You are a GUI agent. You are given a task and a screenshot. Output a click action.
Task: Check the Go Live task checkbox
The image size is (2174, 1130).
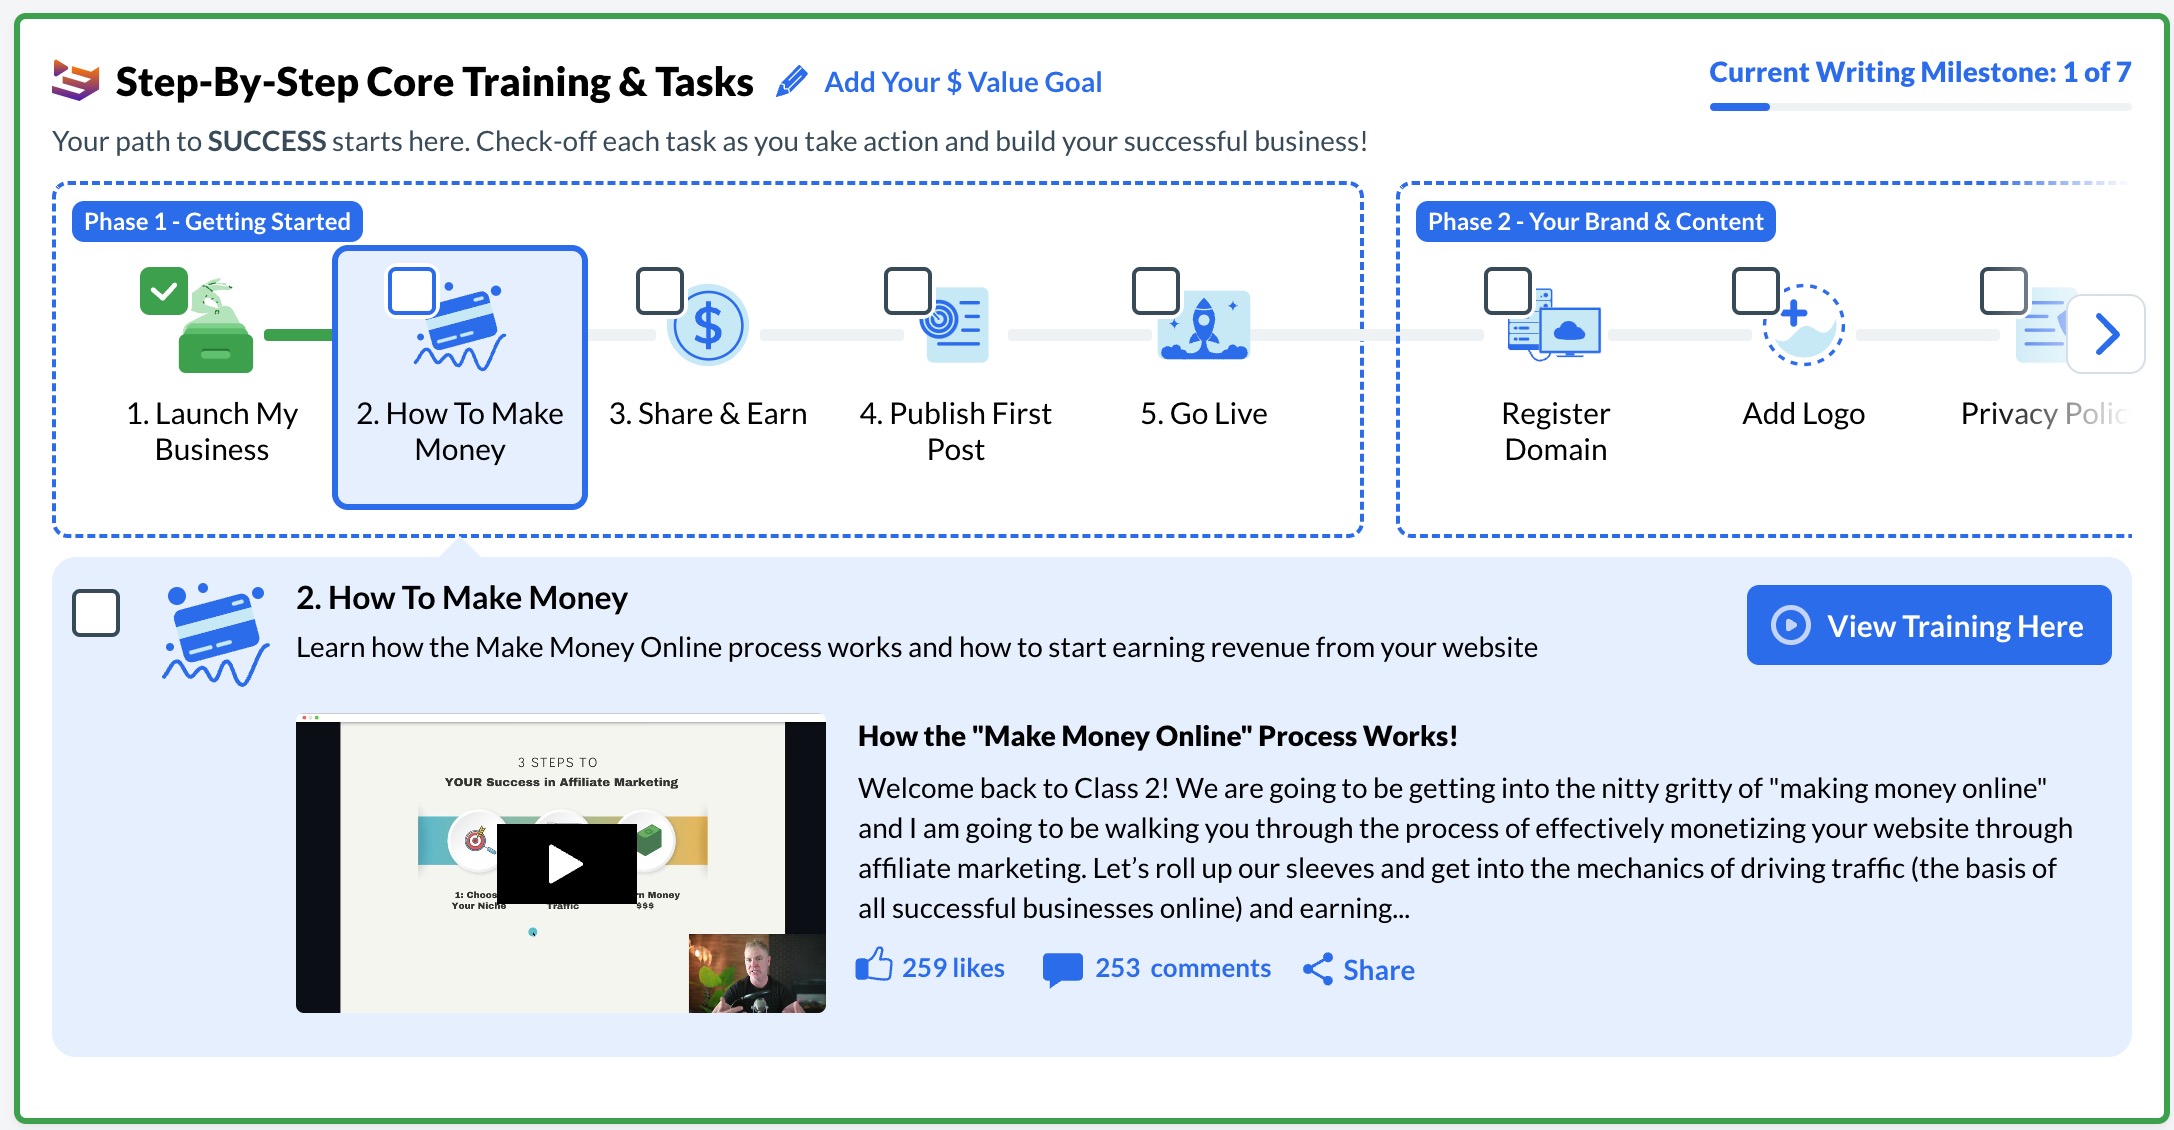tap(1155, 291)
